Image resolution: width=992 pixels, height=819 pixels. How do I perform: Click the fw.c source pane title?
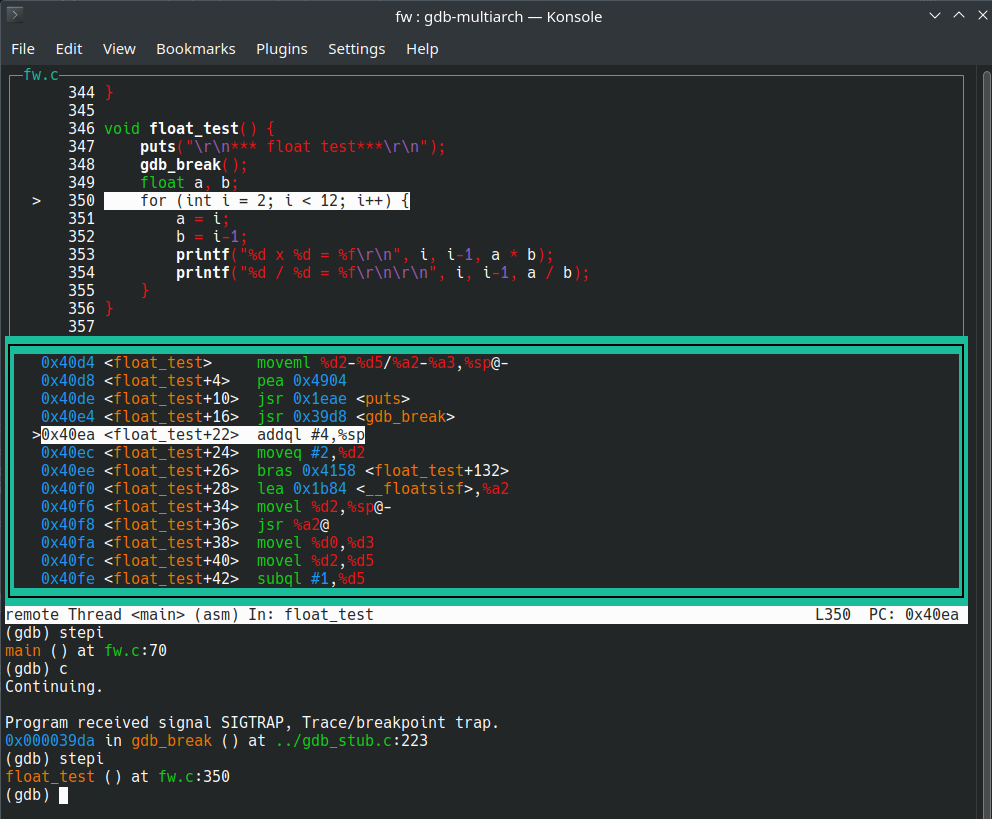tap(41, 75)
